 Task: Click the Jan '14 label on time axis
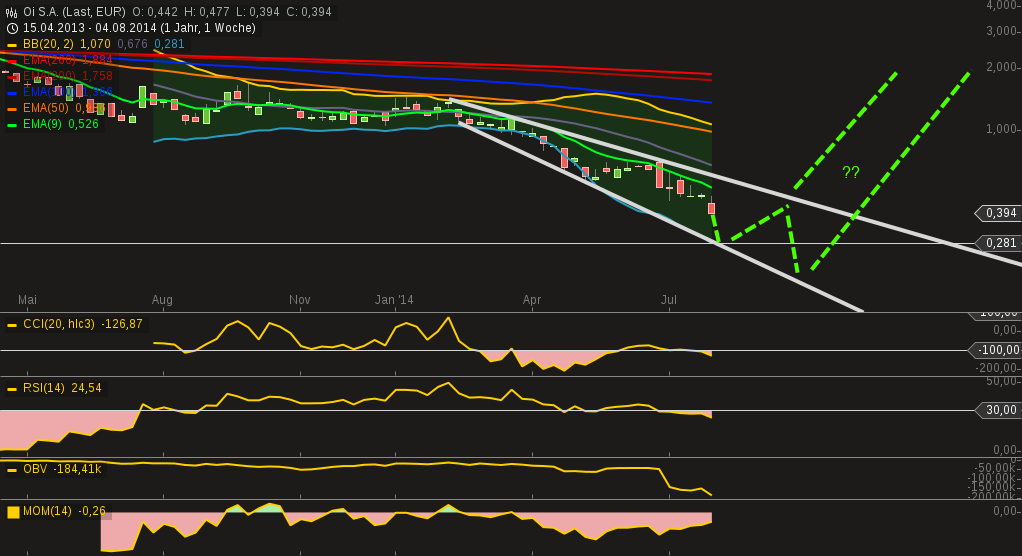click(x=394, y=300)
